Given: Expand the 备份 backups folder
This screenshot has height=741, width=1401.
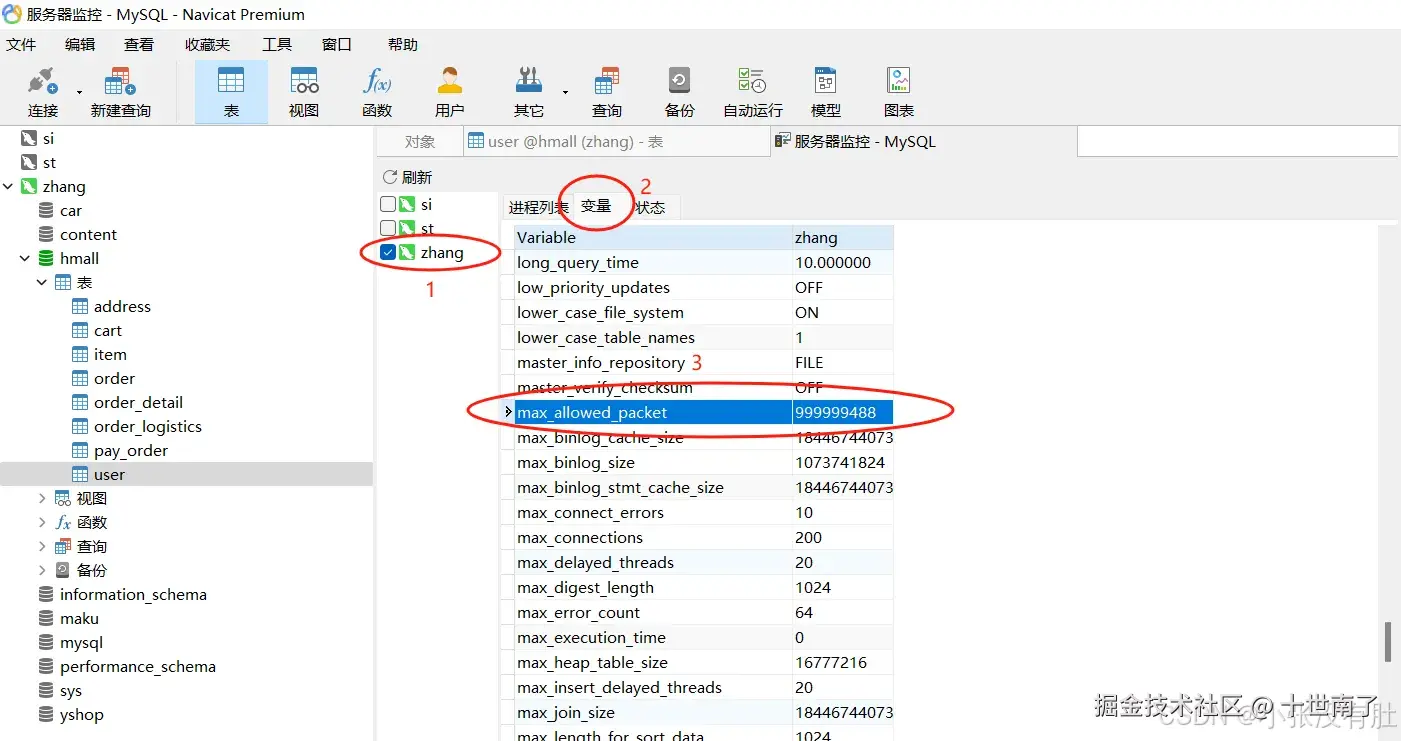Looking at the screenshot, I should 42,571.
